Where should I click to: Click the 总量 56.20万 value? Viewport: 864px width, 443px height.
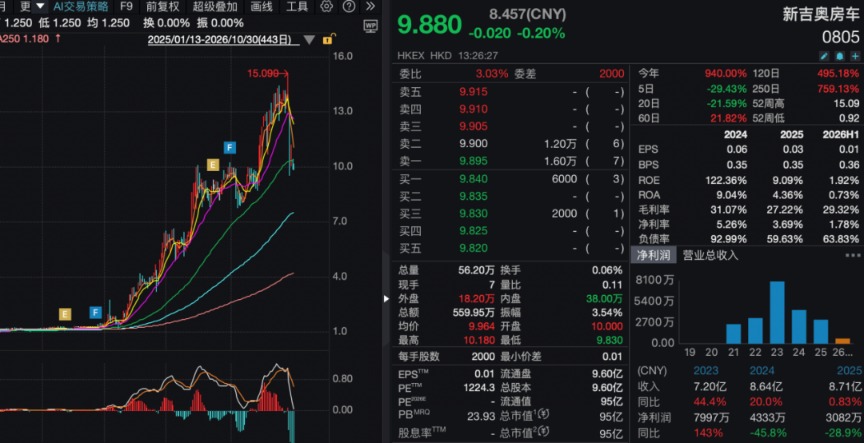(477, 270)
